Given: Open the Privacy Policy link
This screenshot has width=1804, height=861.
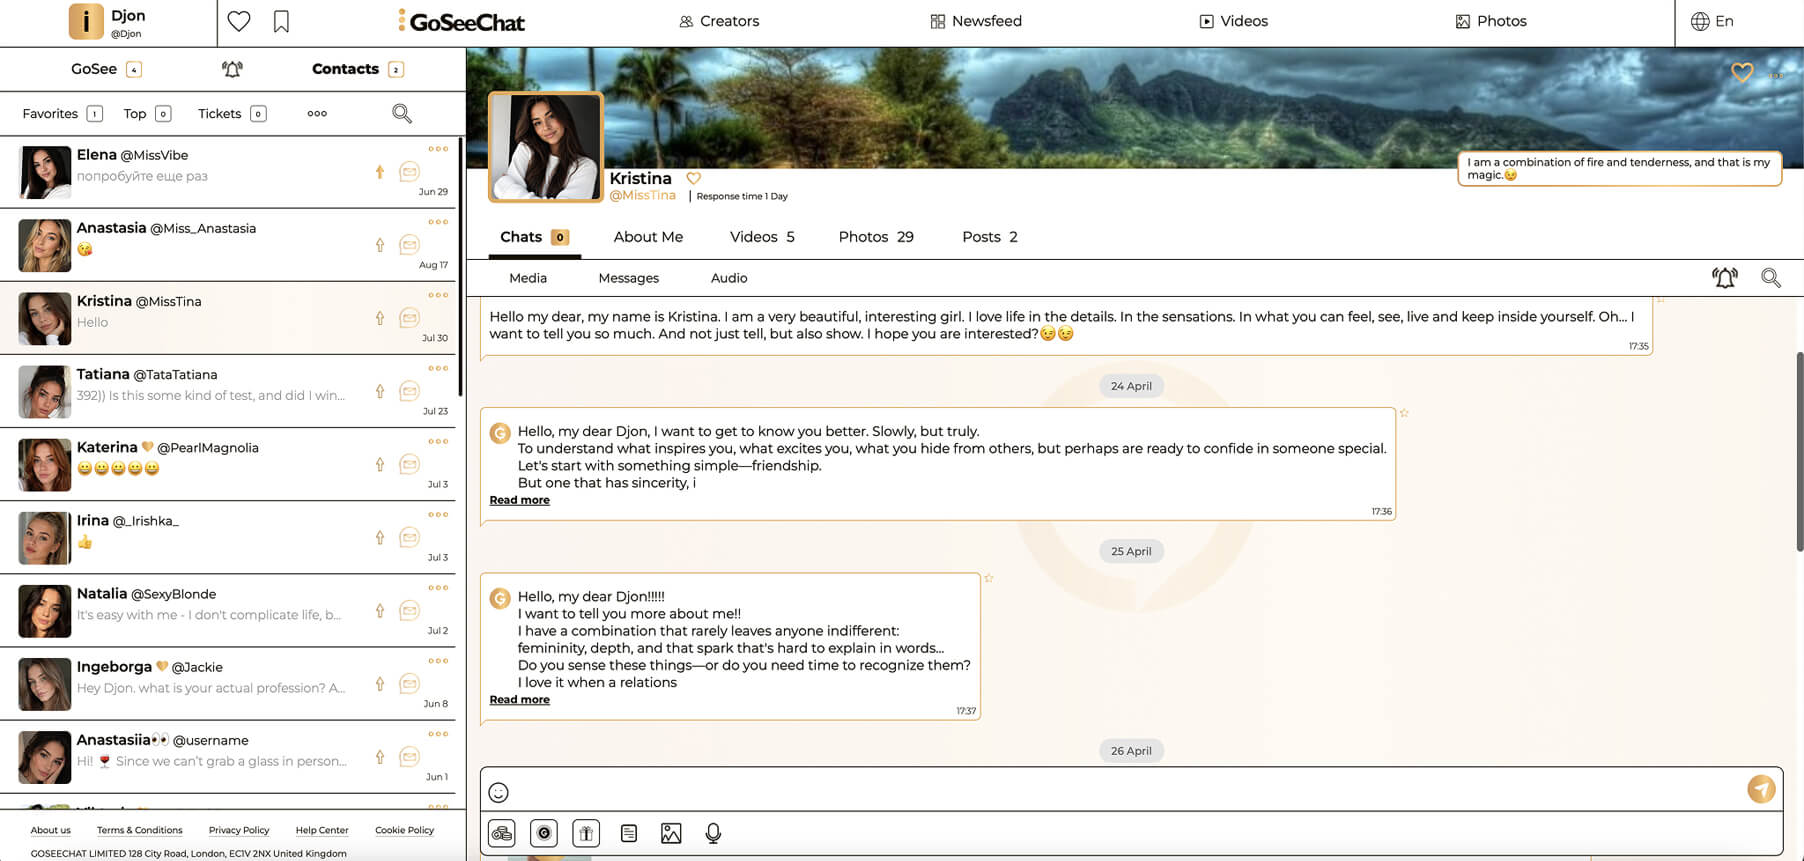Looking at the screenshot, I should click(x=239, y=830).
